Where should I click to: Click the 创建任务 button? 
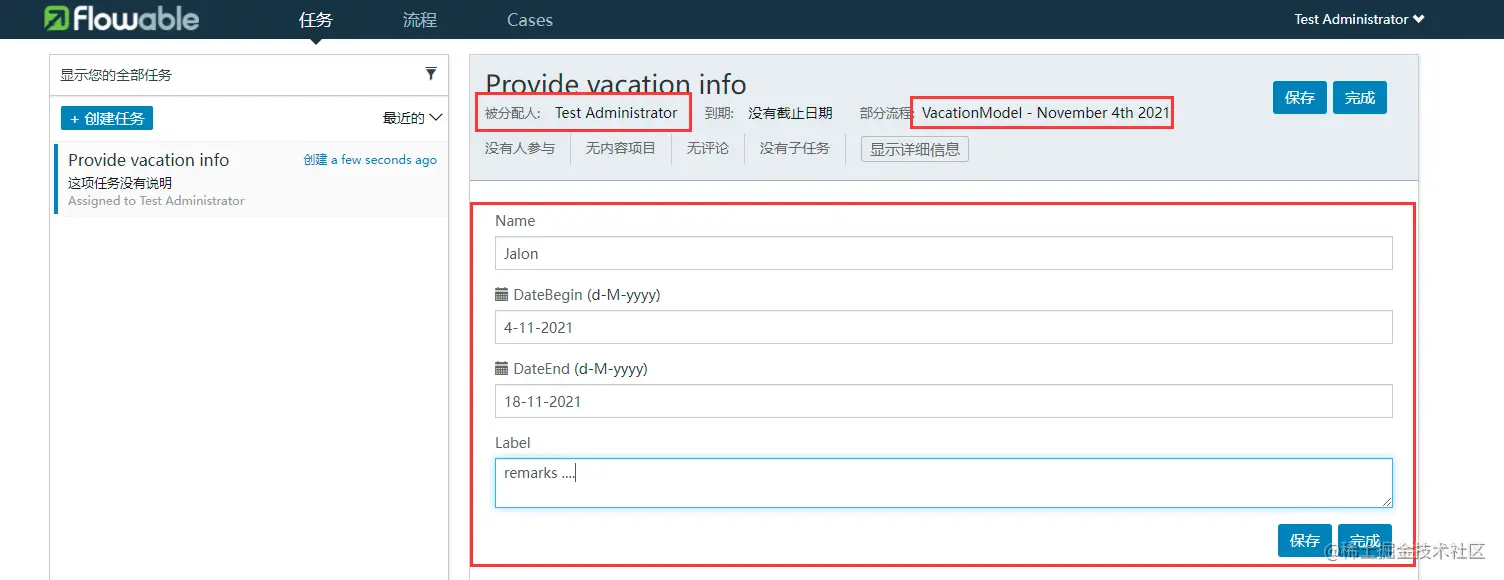pos(107,118)
